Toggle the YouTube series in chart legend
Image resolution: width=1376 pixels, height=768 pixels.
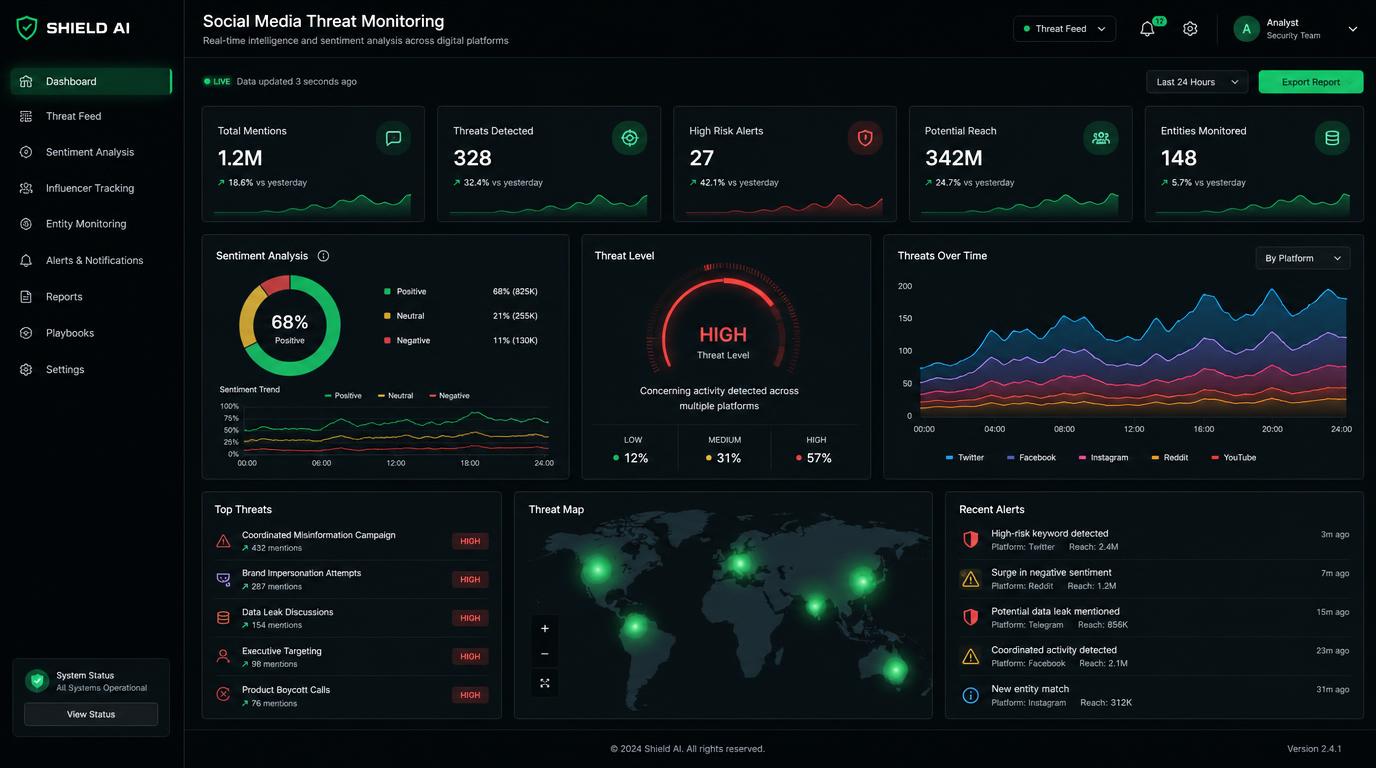click(1233, 457)
